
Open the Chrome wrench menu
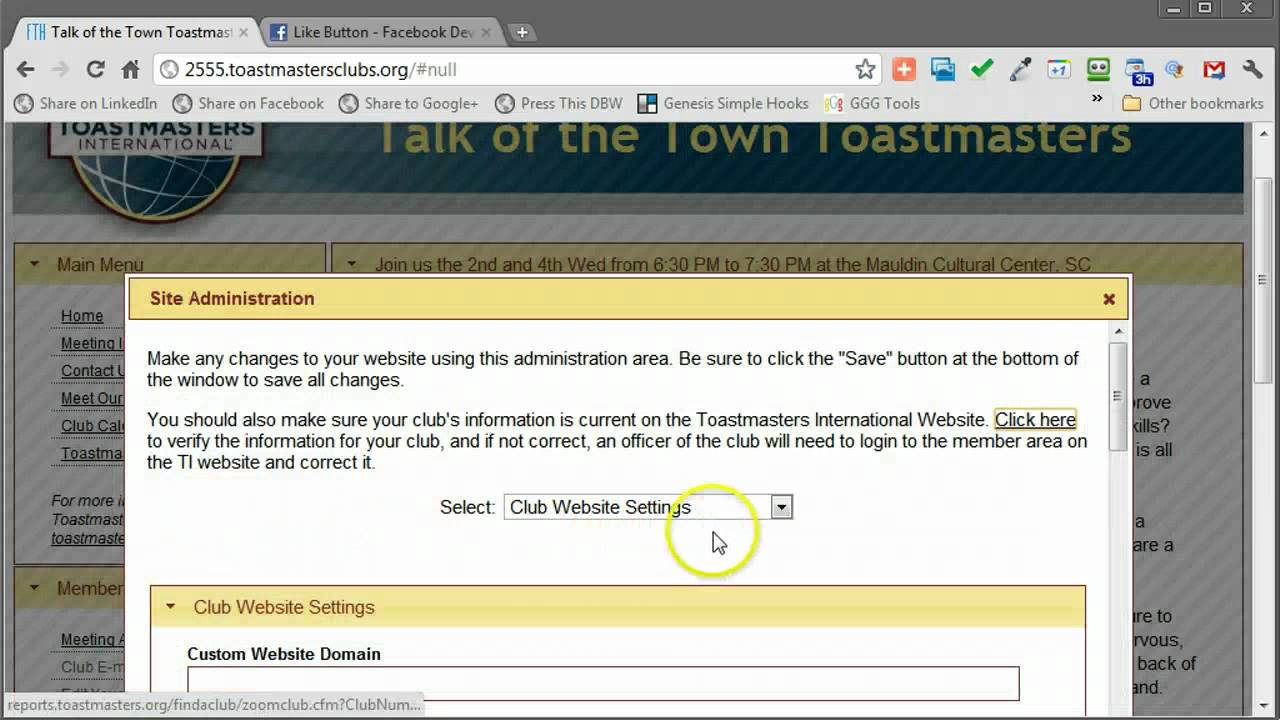(1252, 69)
